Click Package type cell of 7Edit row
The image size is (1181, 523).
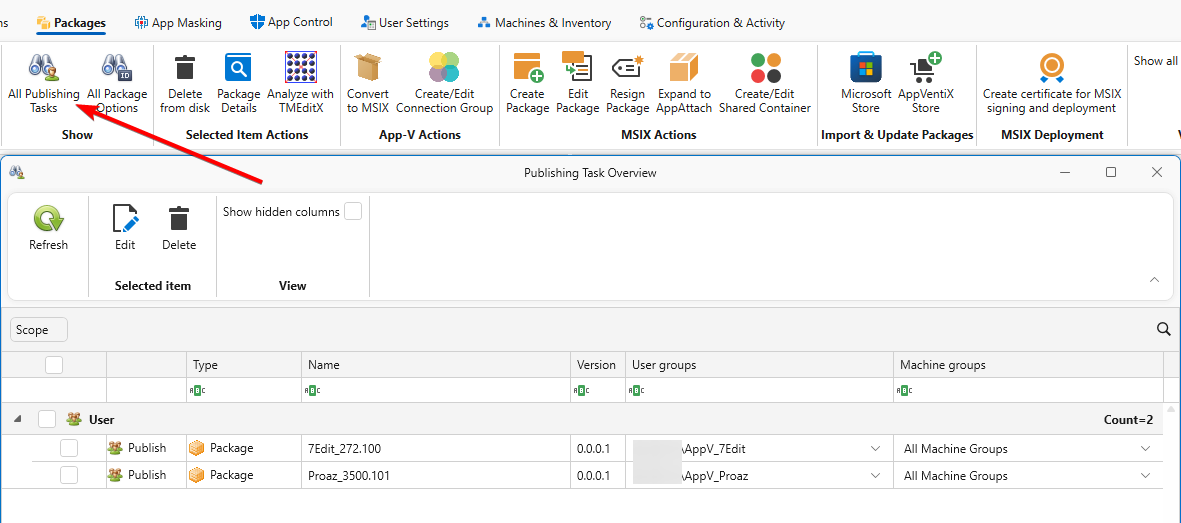point(244,448)
